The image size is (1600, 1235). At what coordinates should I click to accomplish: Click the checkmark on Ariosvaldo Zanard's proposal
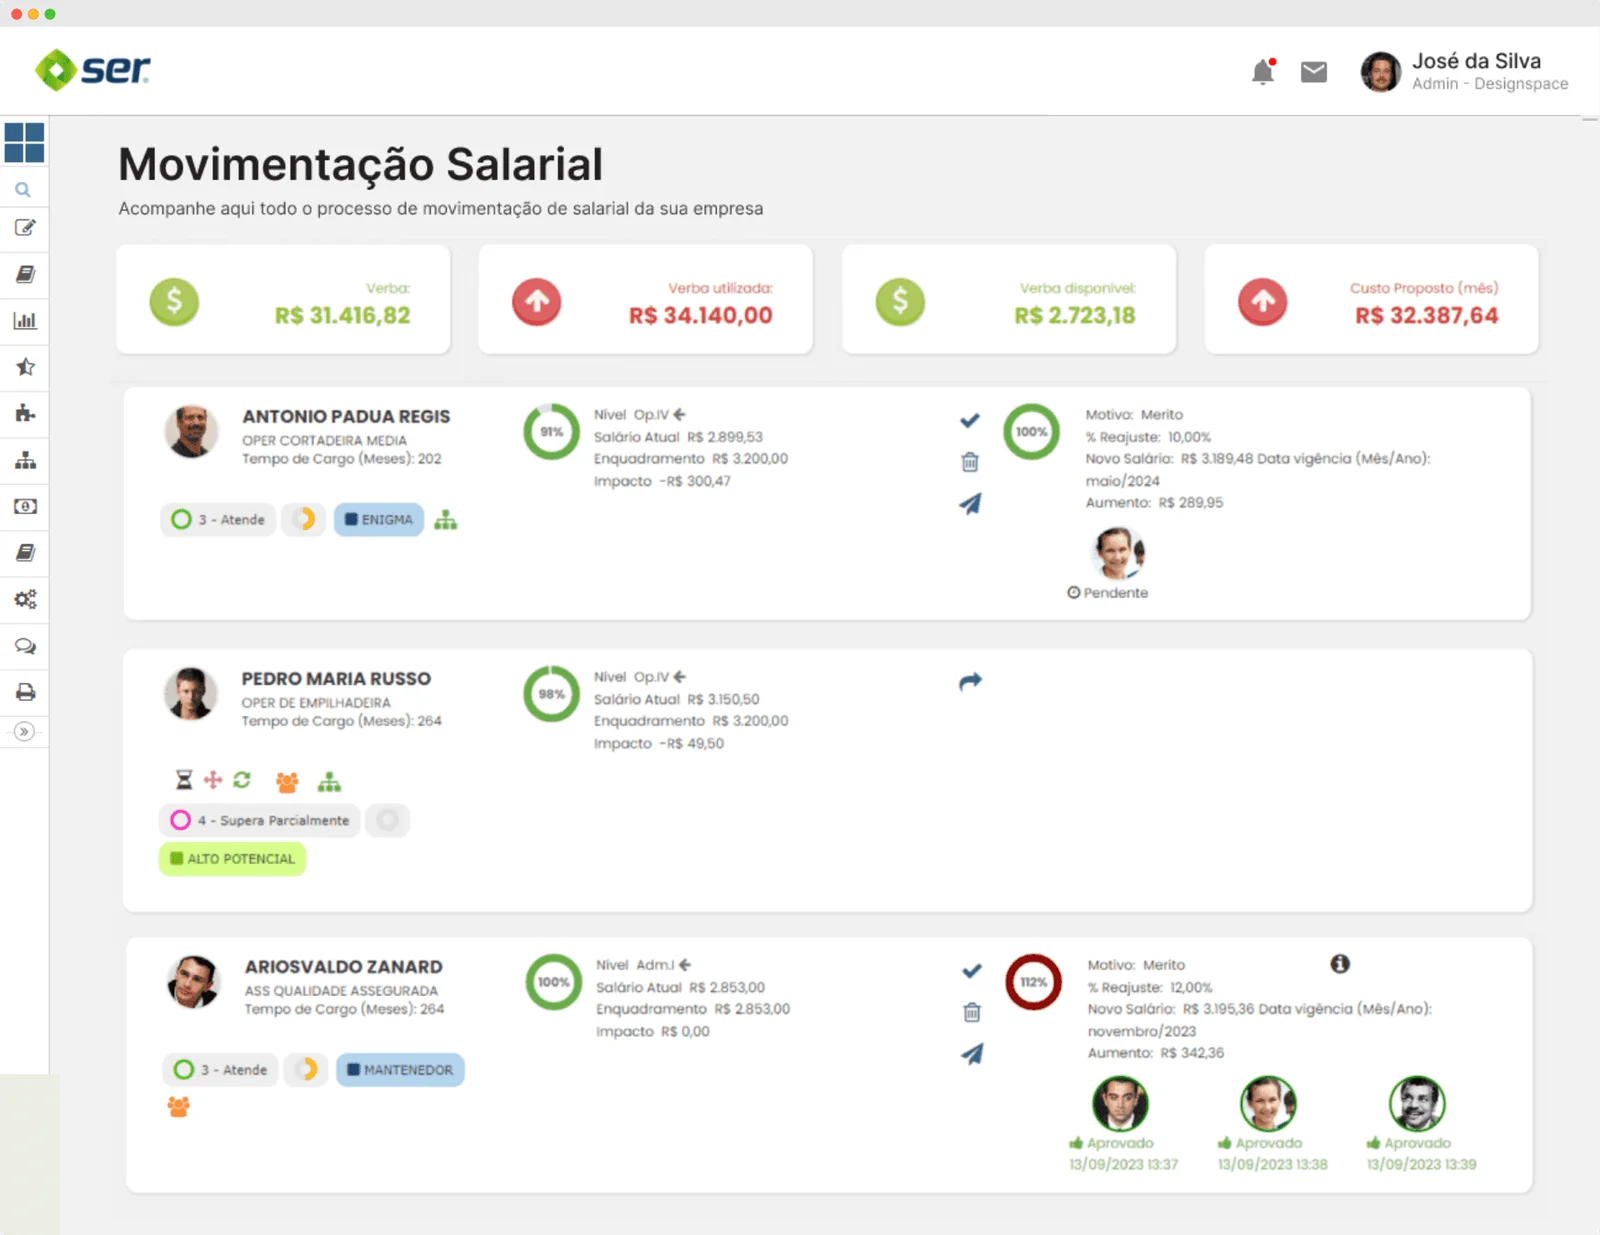click(971, 971)
